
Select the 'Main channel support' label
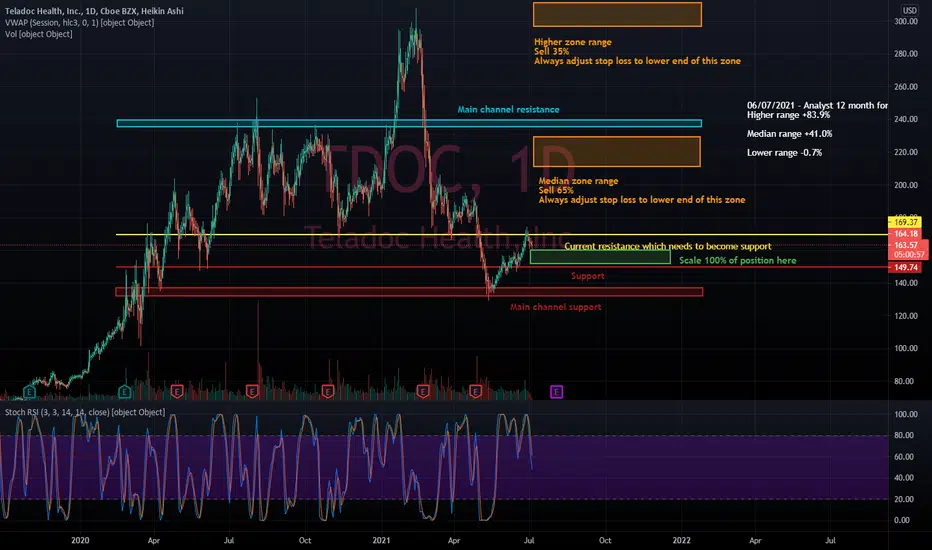[x=556, y=307]
